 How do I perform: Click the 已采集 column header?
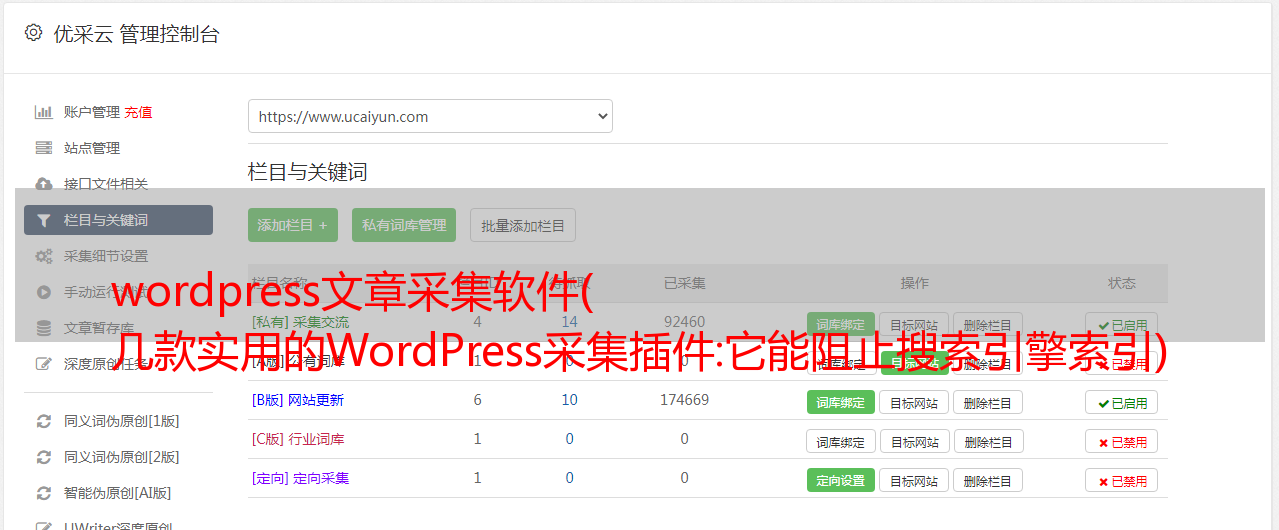tap(684, 283)
